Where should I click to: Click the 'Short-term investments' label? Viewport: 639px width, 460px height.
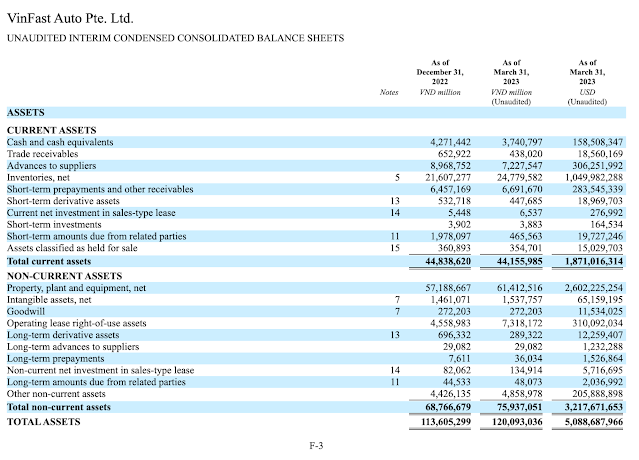coord(54,225)
